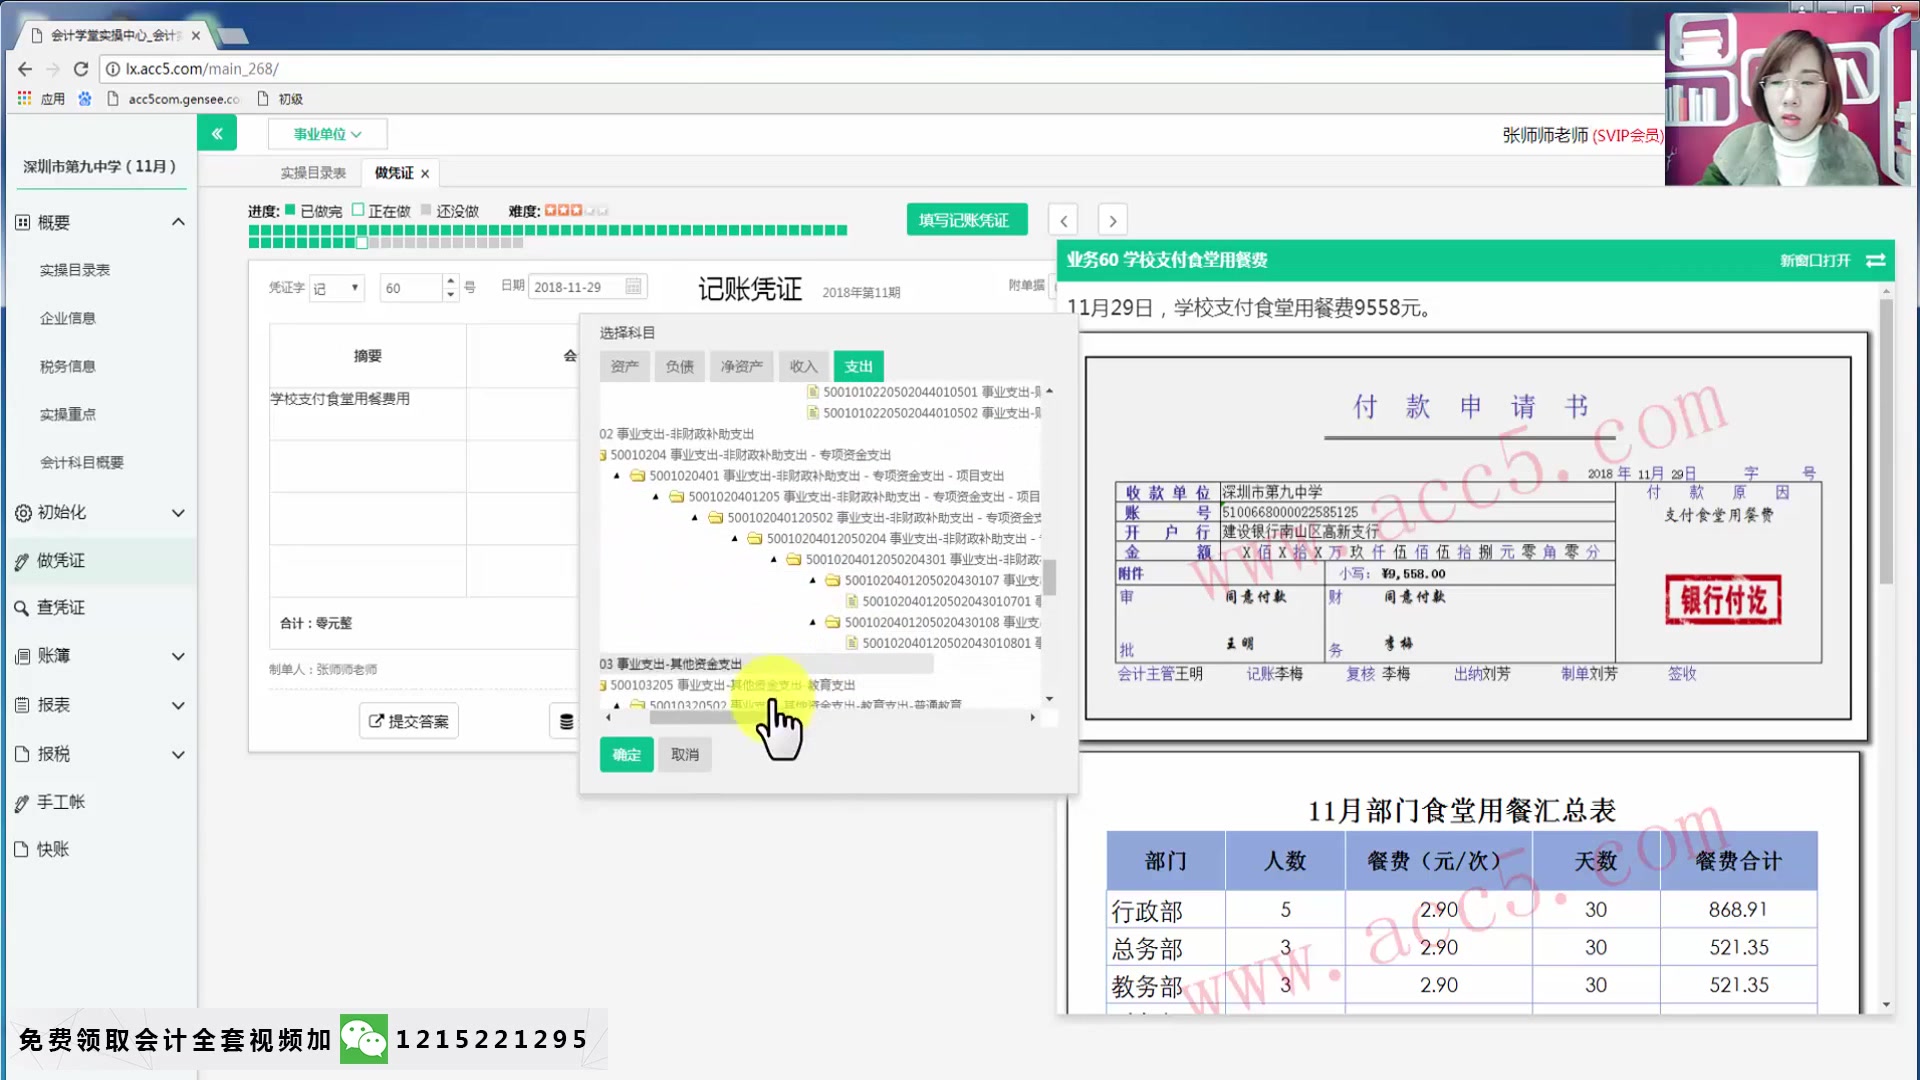Collapse tree node 5001020401205
This screenshot has width=1920, height=1080.
coord(656,497)
